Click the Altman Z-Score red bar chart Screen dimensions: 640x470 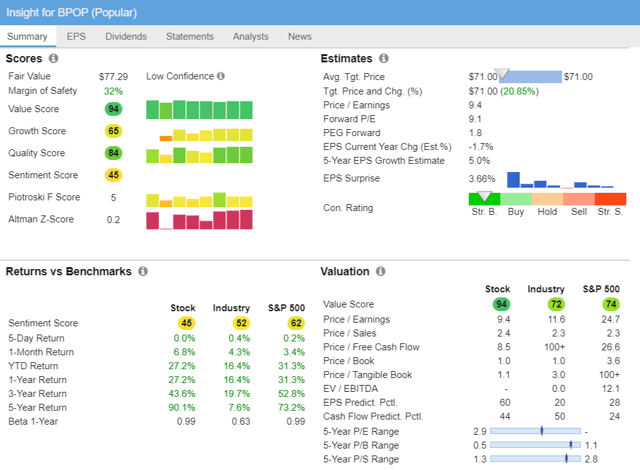(199, 219)
